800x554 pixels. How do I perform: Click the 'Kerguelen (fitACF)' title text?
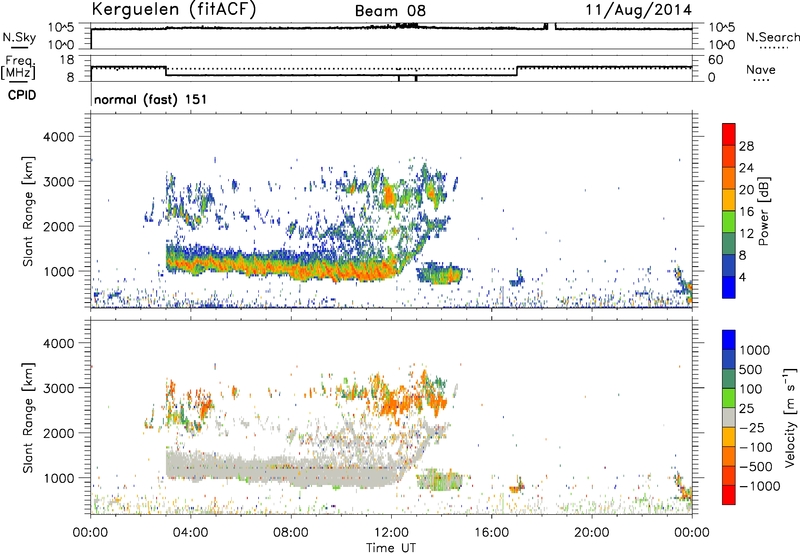coord(173,10)
